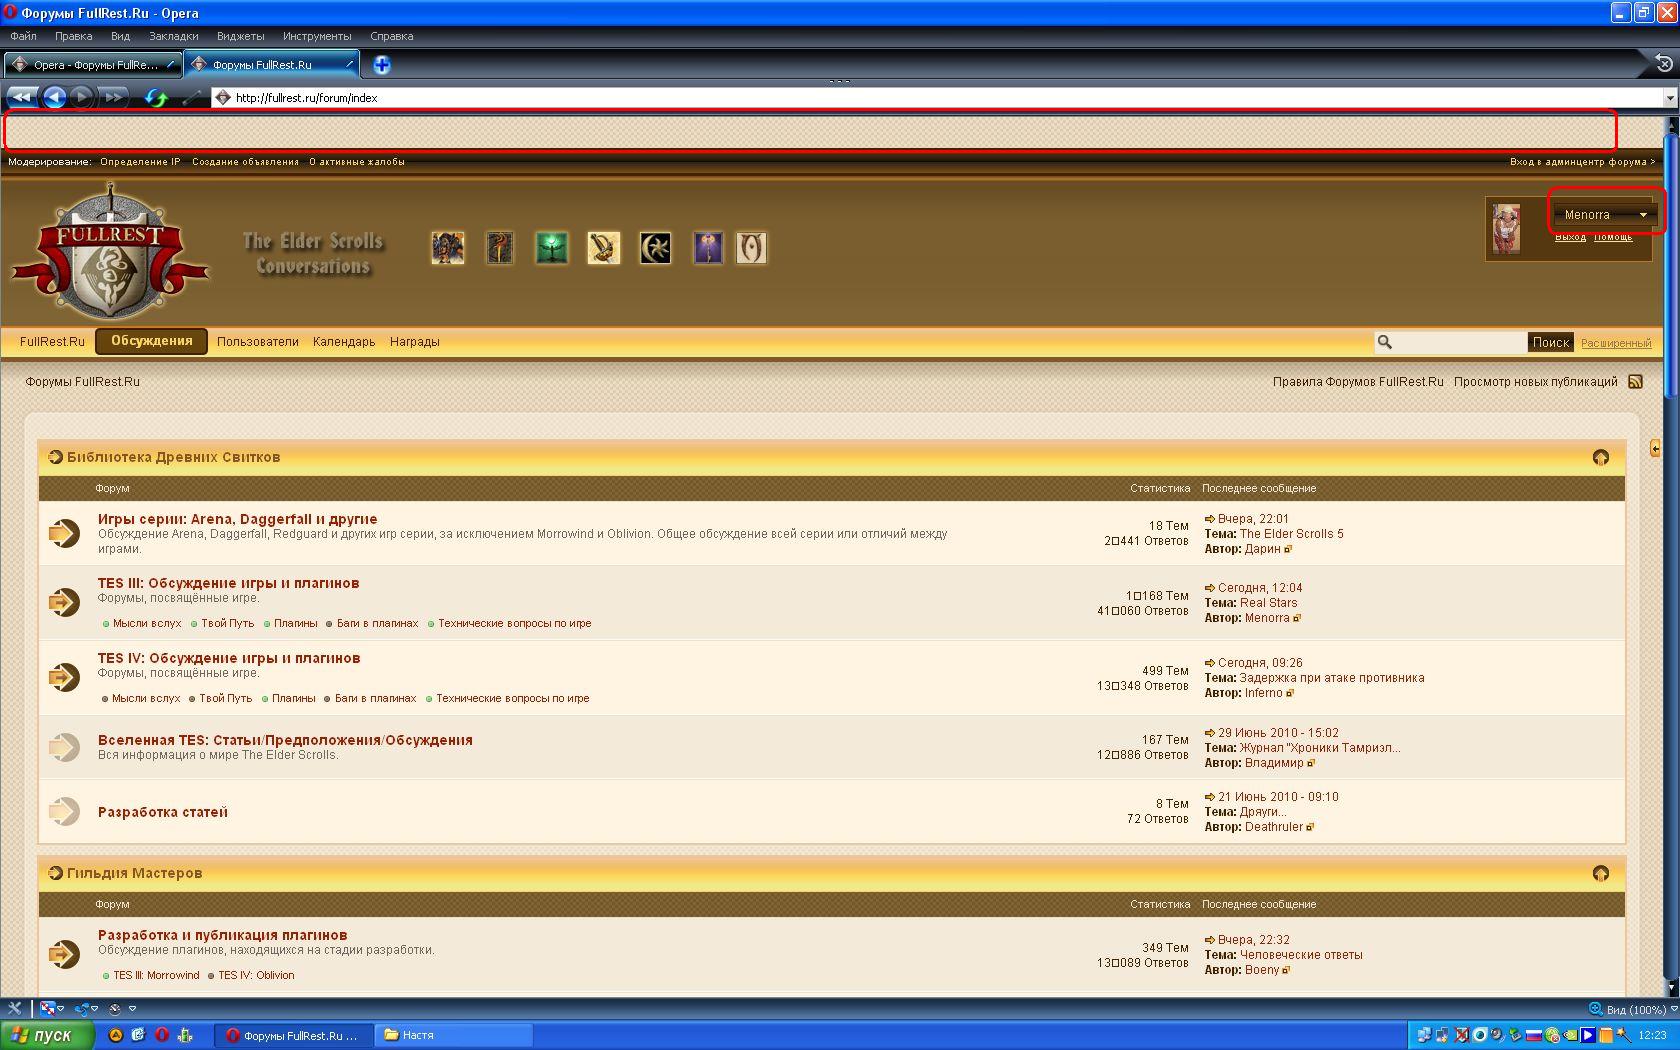Image resolution: width=1680 pixels, height=1050 pixels.
Task: Open the Помощь help link
Action: [x=1612, y=237]
